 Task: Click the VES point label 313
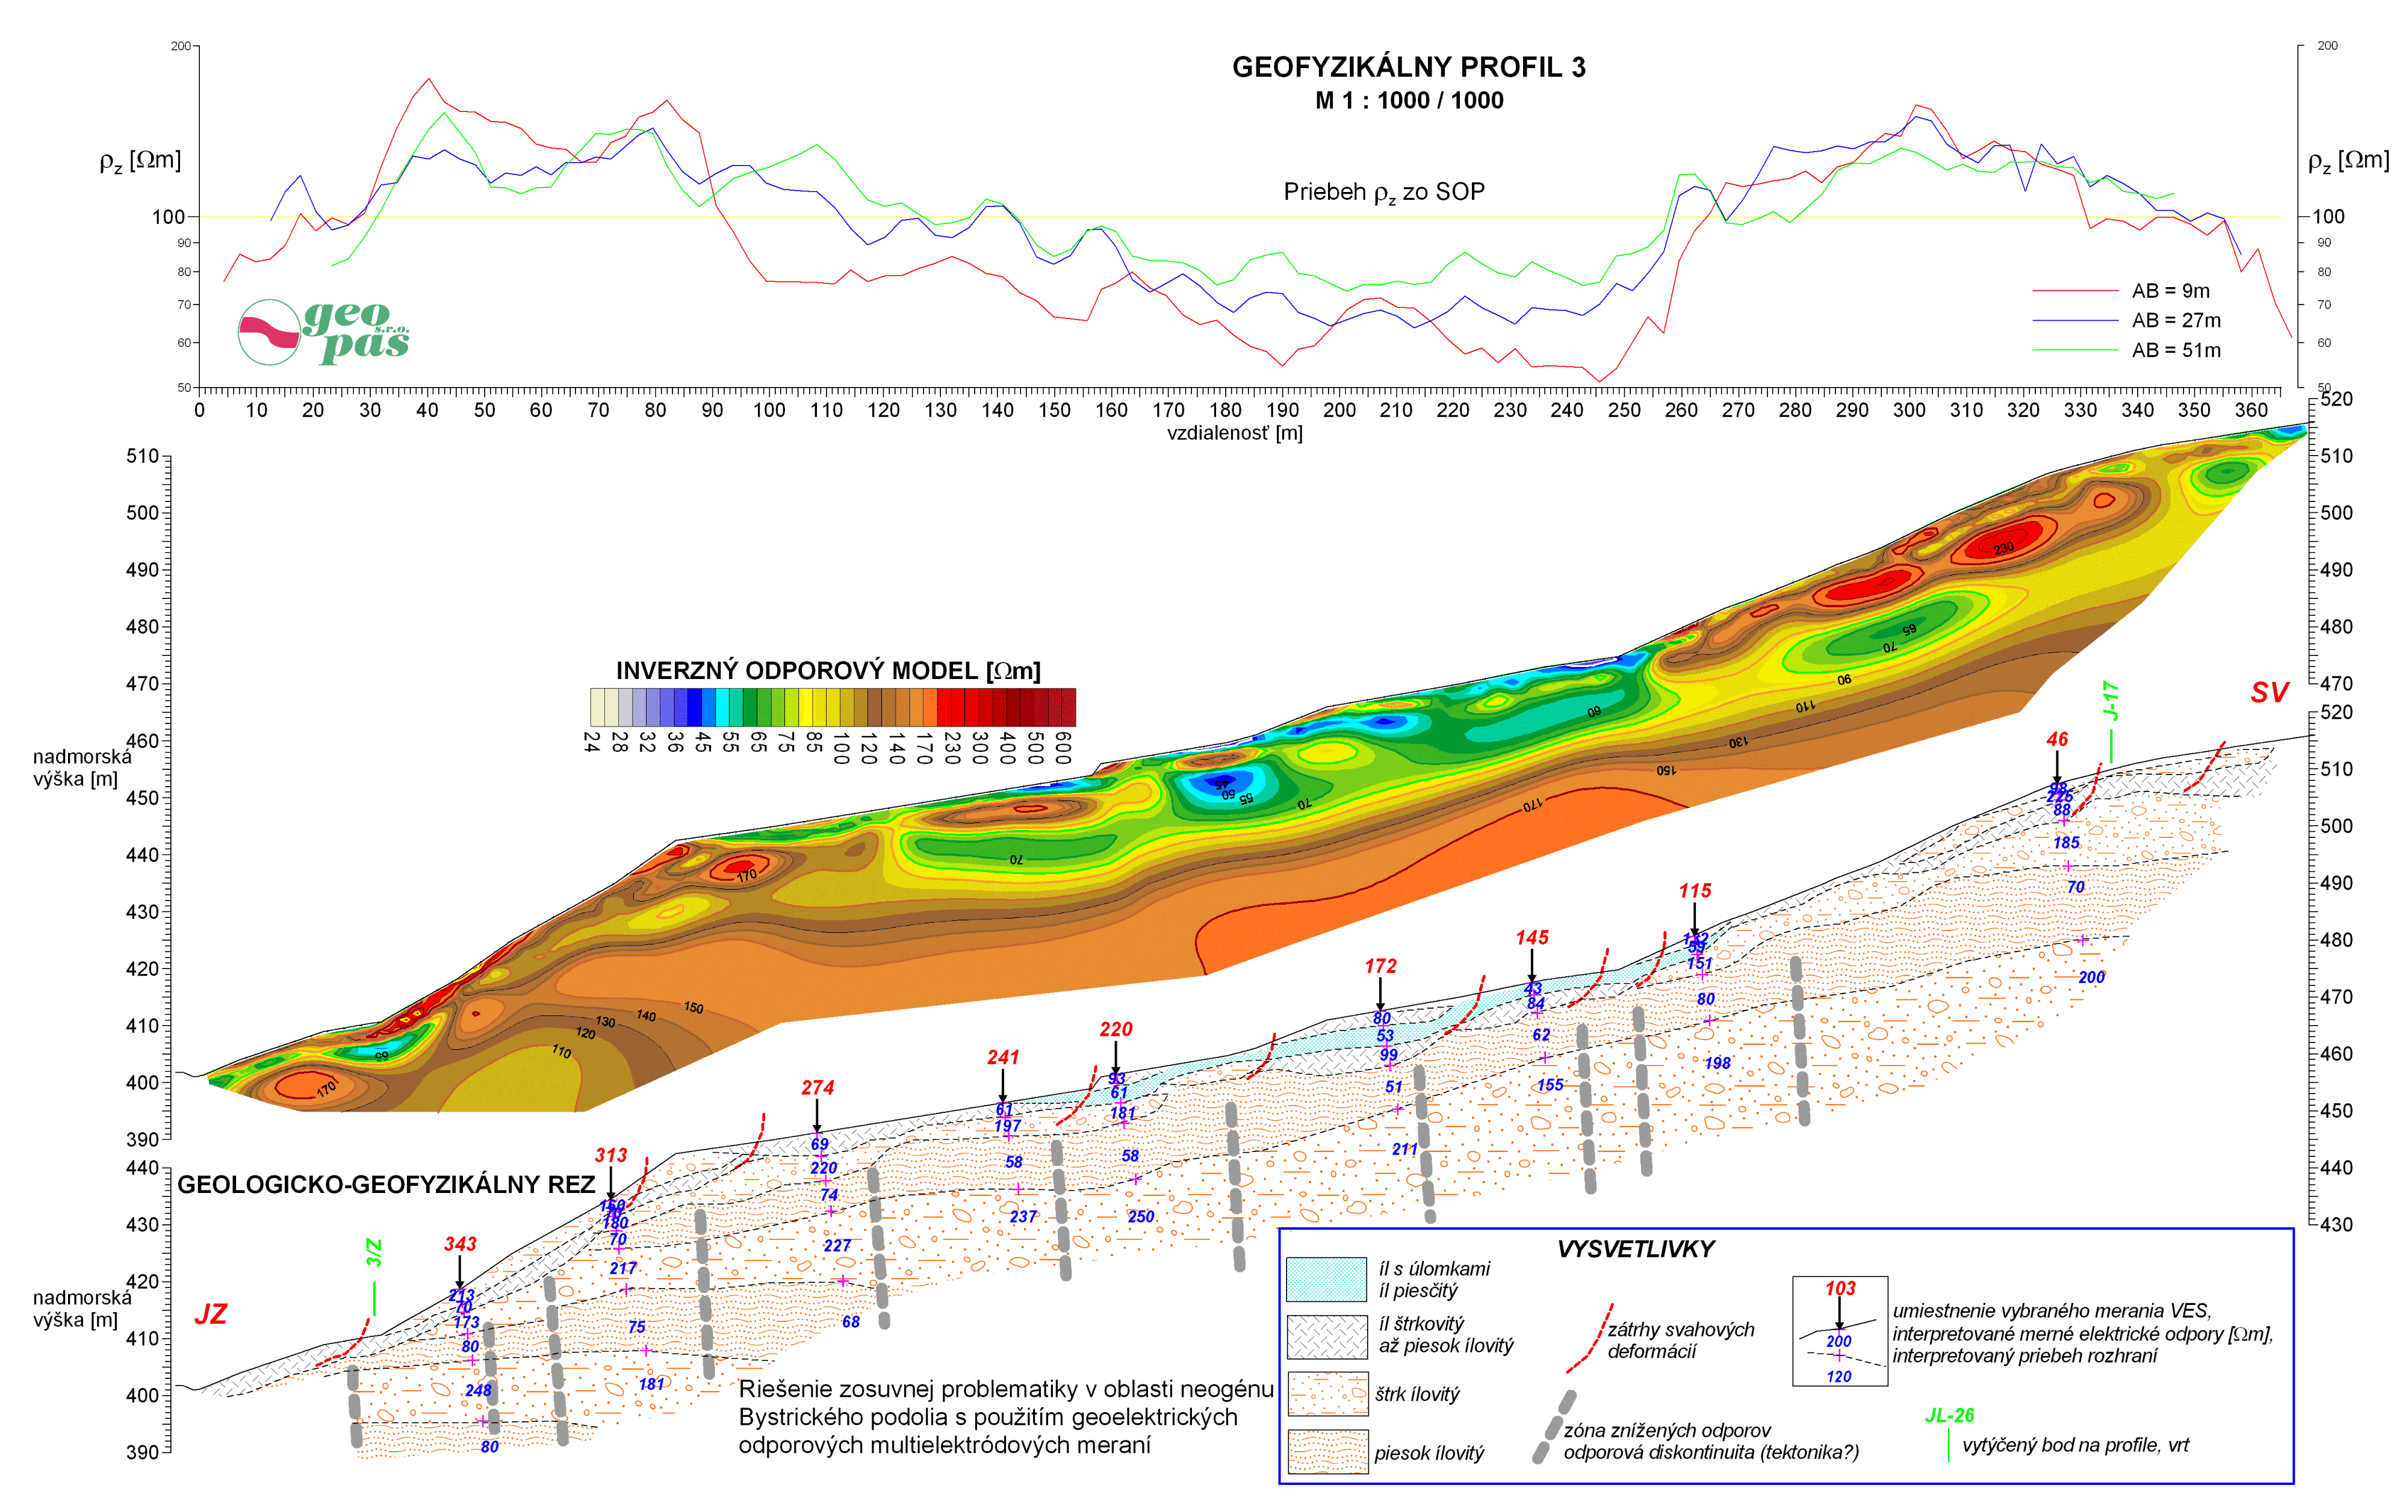click(x=611, y=1155)
